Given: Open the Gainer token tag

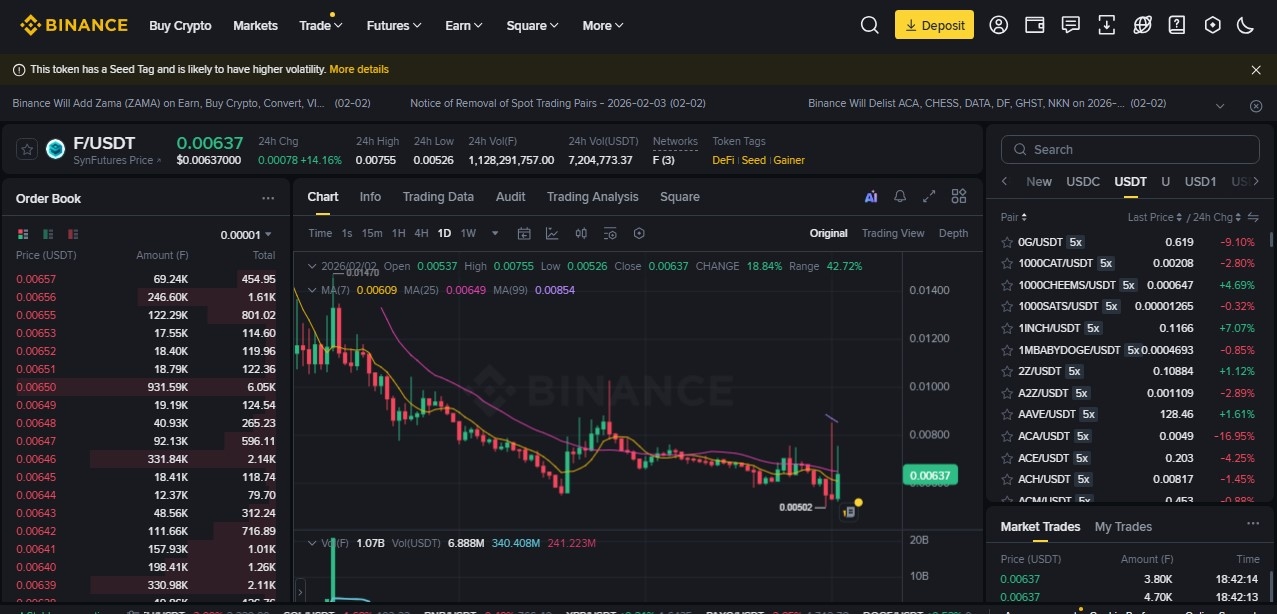Looking at the screenshot, I should pos(789,160).
